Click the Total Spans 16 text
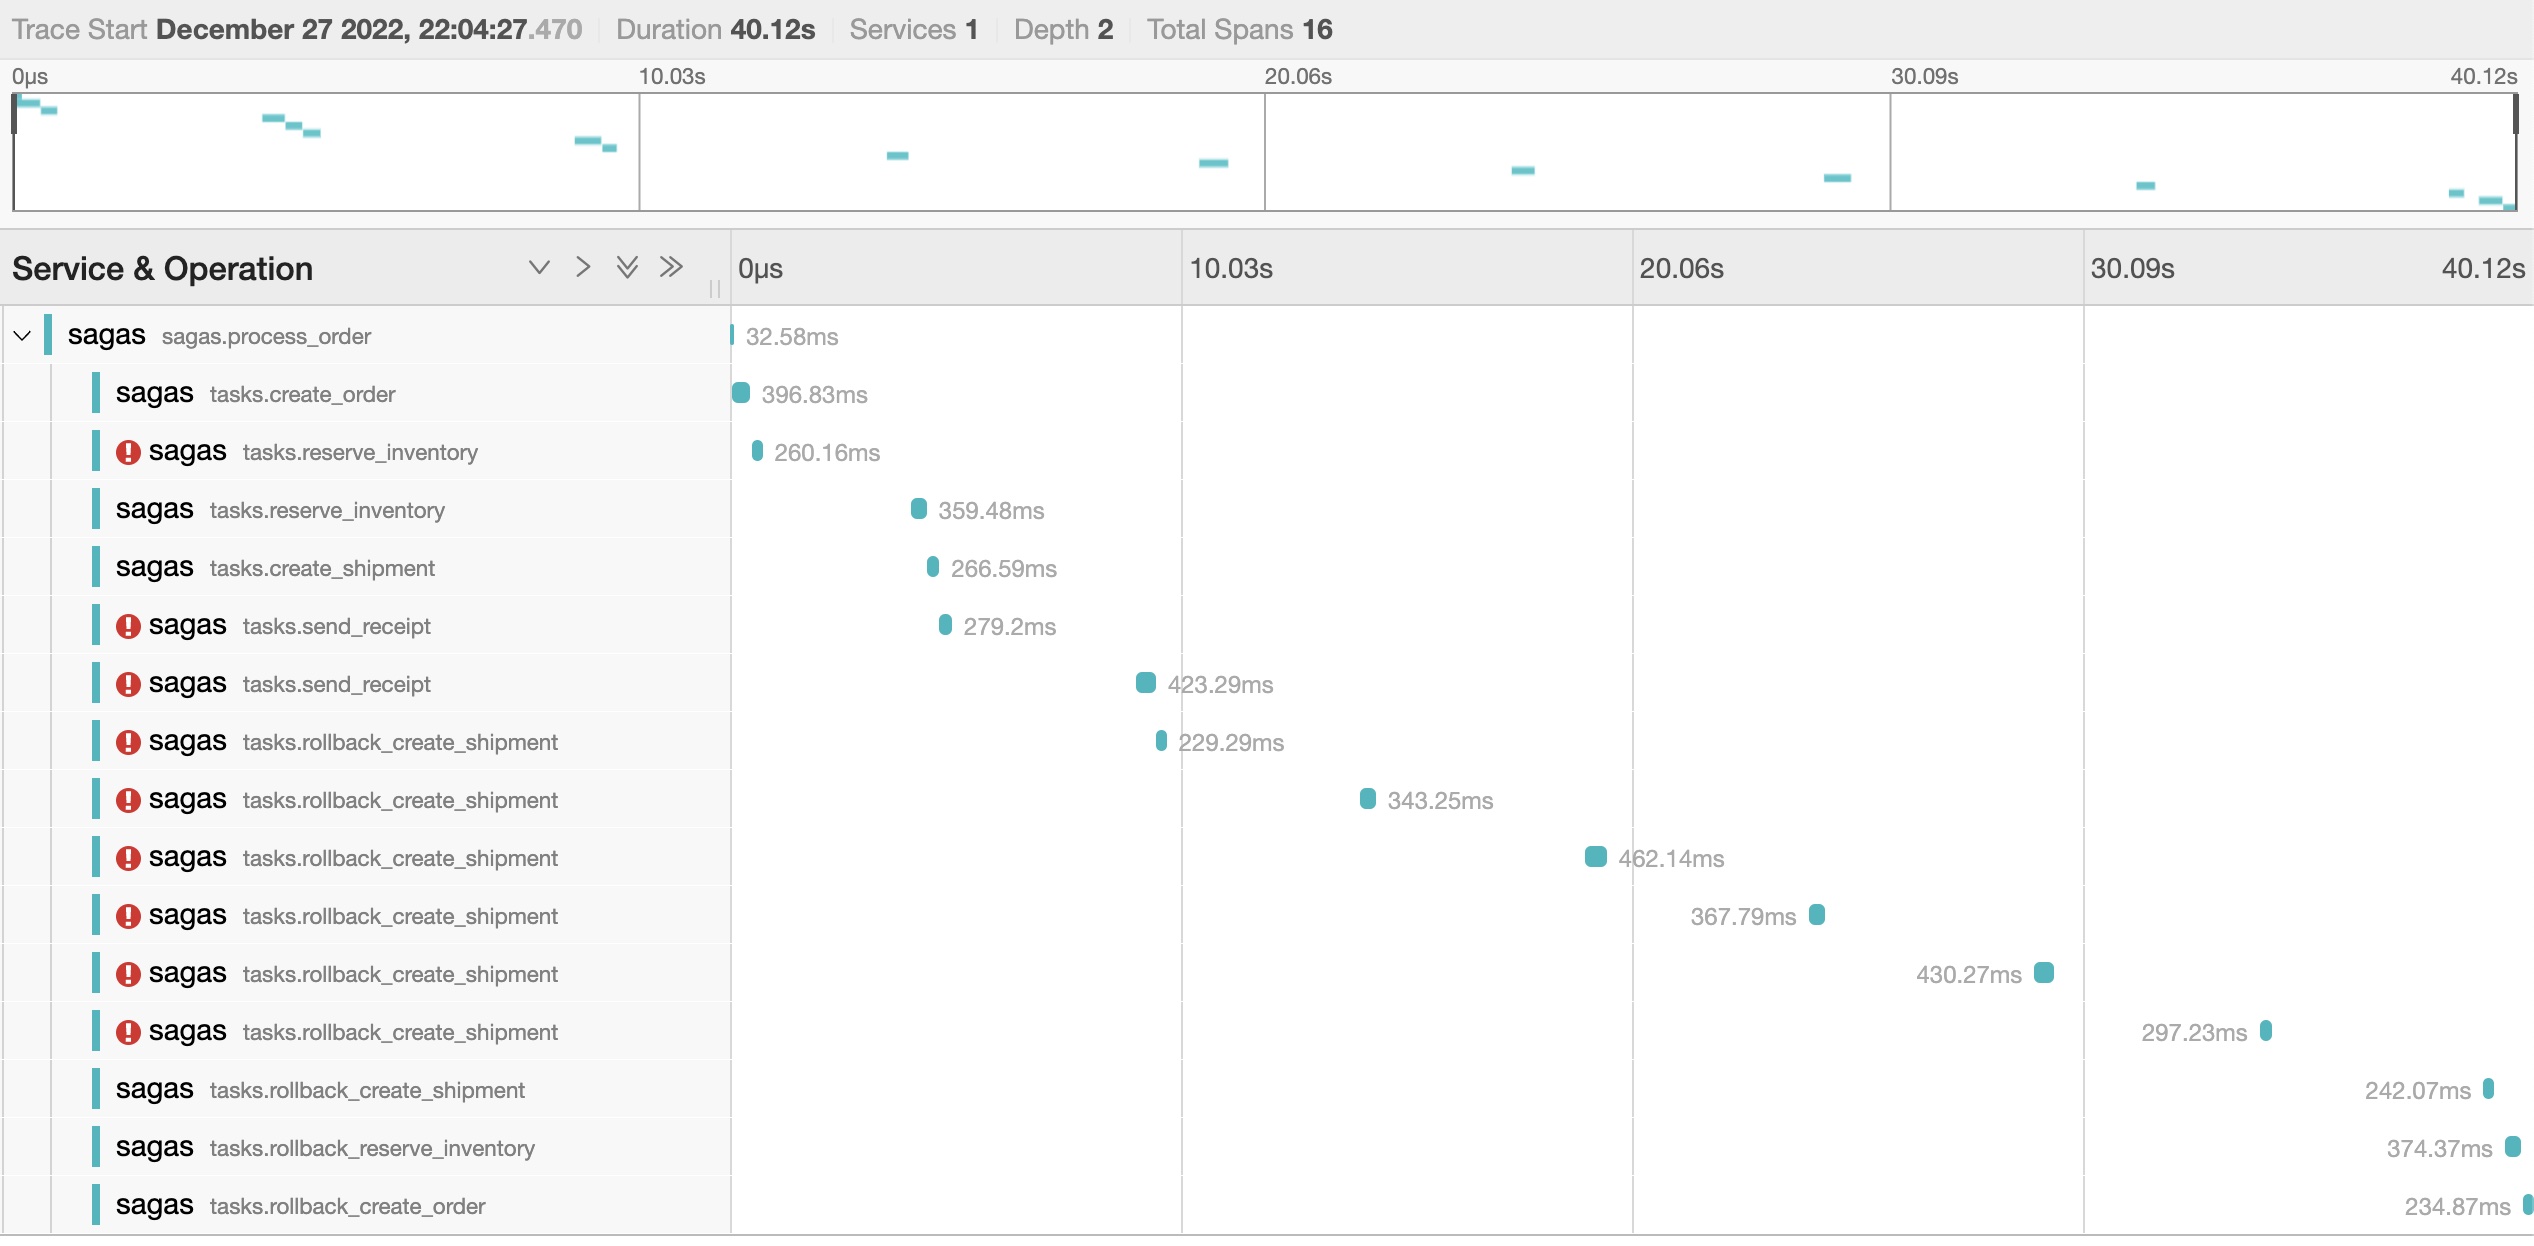The height and width of the screenshot is (1246, 2534). pyautogui.click(x=1240, y=29)
